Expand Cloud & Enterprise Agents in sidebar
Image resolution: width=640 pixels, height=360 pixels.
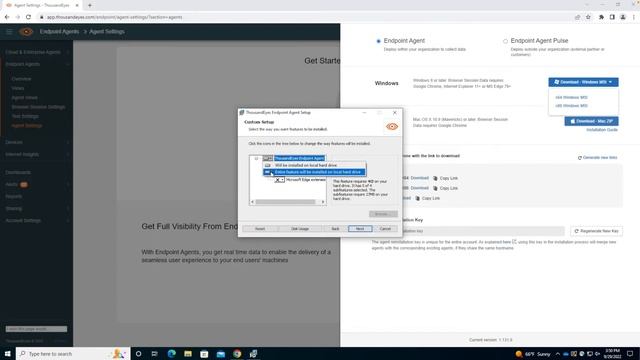coord(68,52)
